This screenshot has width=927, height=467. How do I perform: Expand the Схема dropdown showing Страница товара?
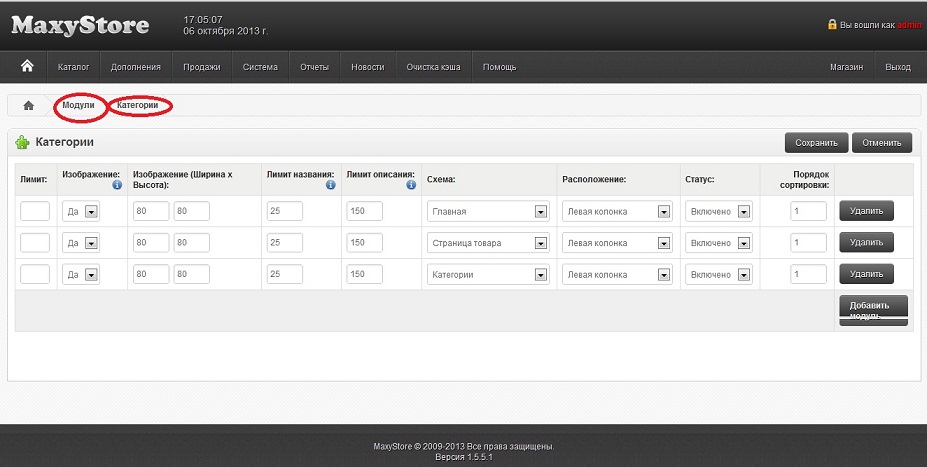click(x=488, y=243)
